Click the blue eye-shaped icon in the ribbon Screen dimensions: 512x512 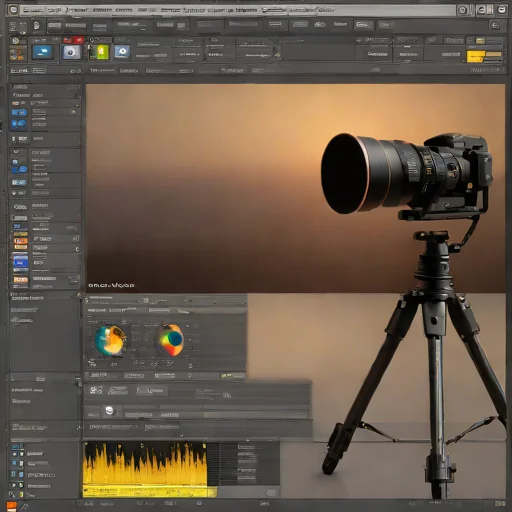pos(122,52)
